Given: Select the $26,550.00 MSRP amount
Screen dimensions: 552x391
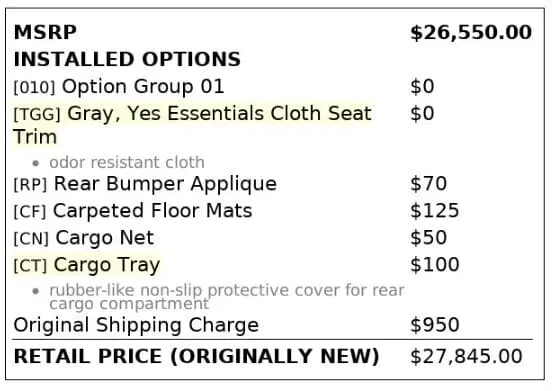Looking at the screenshot, I should [471, 33].
